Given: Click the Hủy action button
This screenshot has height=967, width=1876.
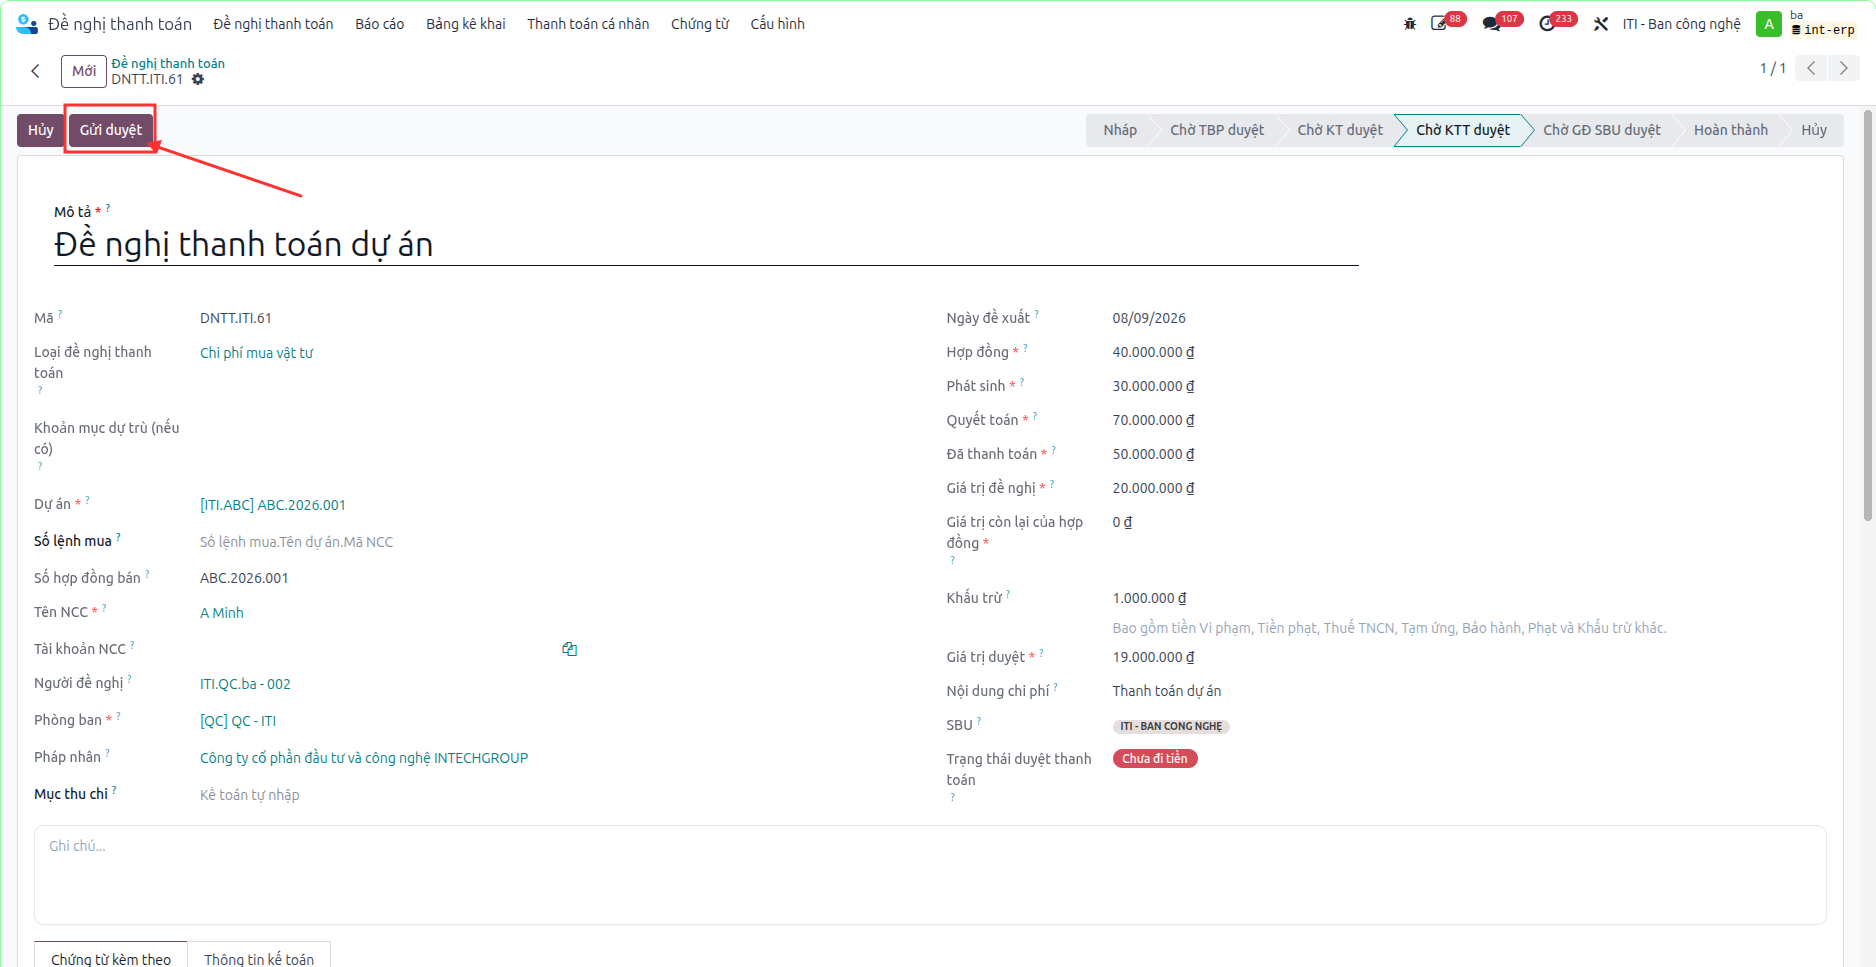Looking at the screenshot, I should pos(41,130).
